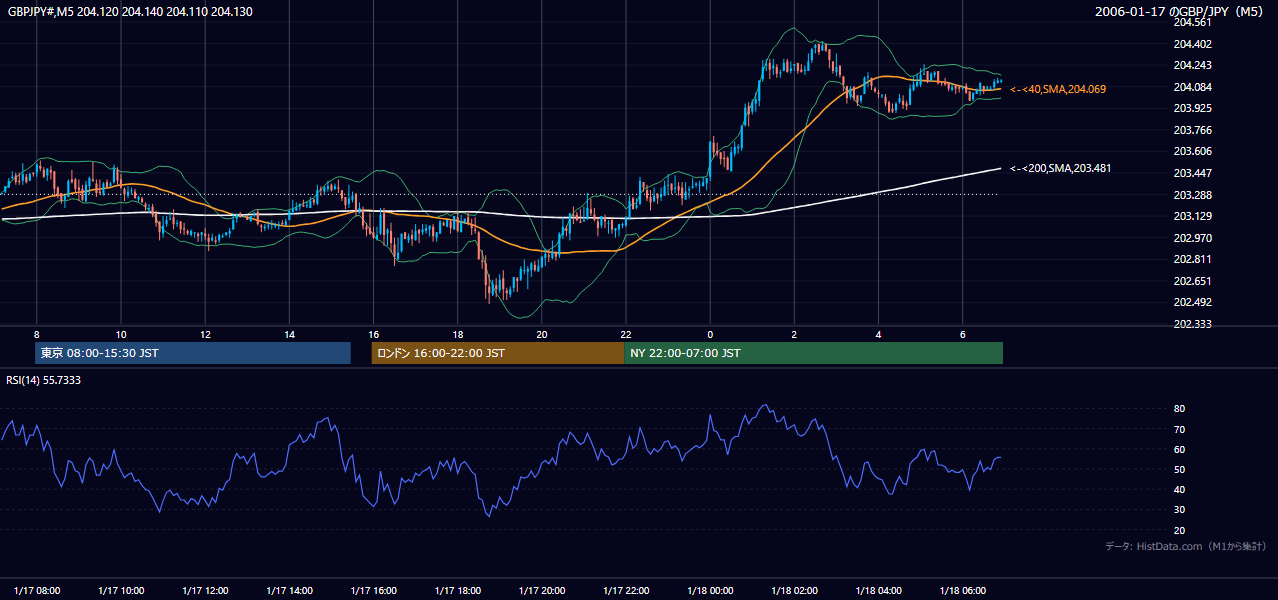The height and width of the screenshot is (600, 1278).
Task: Click price level 202.651 on price axis
Action: click(1192, 281)
